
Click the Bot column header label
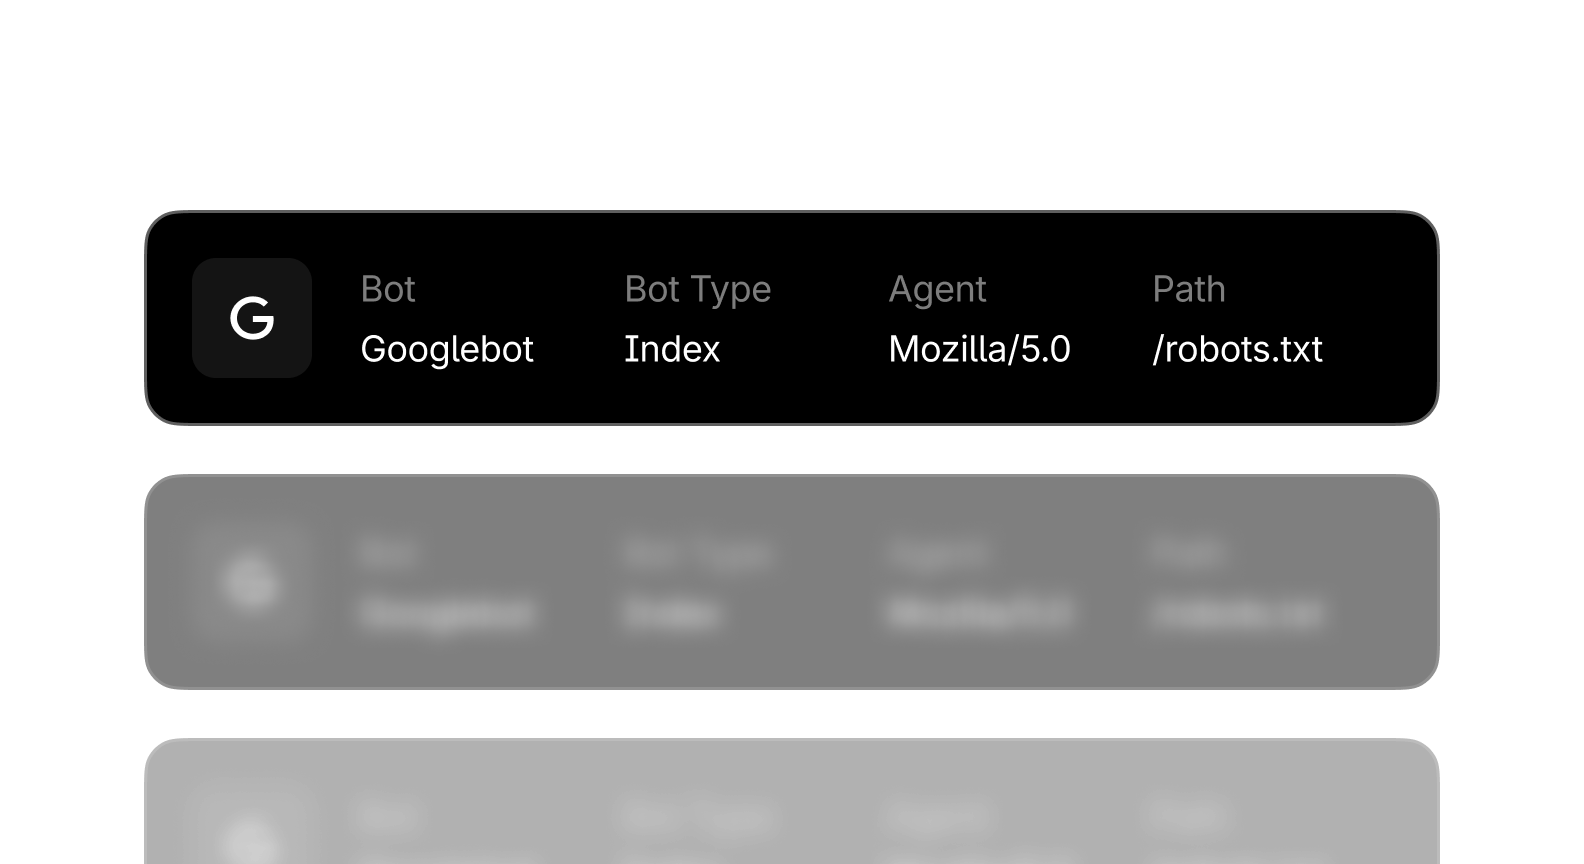(388, 289)
